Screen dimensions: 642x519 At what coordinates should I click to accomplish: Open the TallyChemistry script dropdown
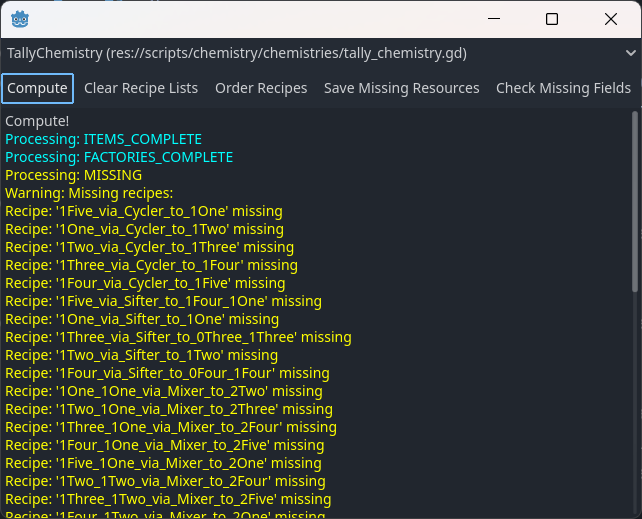(x=321, y=53)
